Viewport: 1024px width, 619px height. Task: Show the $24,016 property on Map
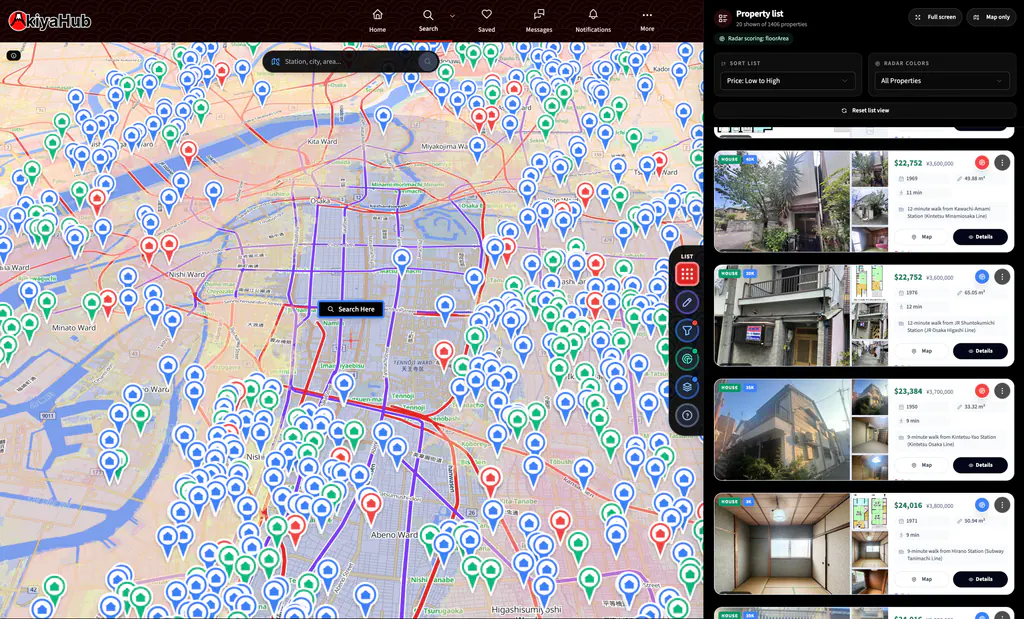point(921,579)
